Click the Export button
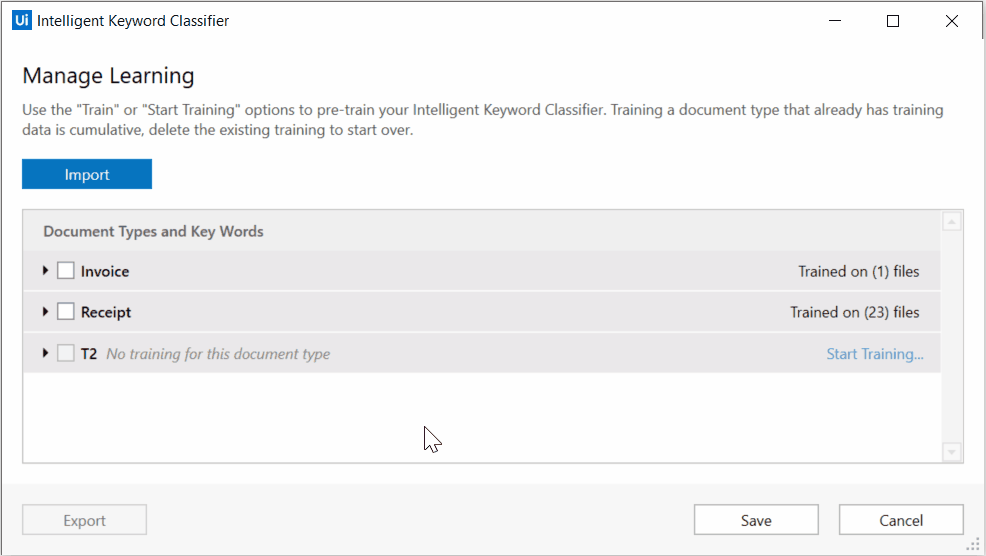986x556 pixels. (84, 520)
